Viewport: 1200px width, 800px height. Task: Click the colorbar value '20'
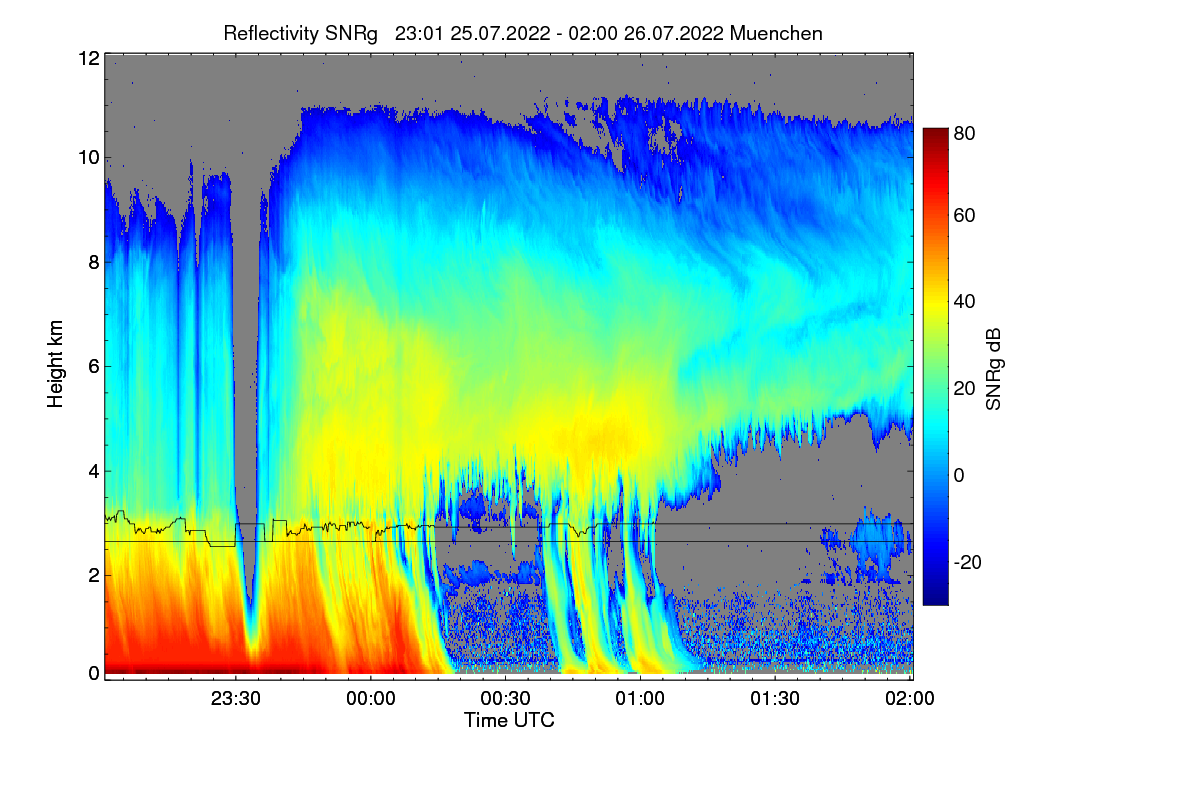point(964,388)
